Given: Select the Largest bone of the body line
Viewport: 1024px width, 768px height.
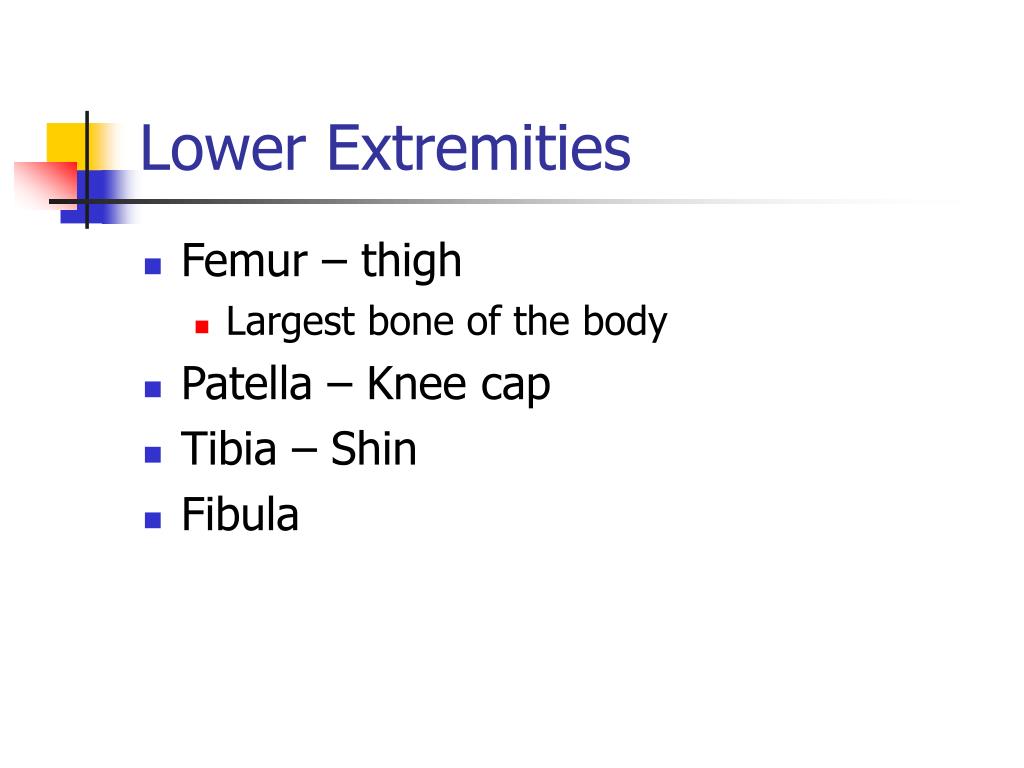Looking at the screenshot, I should click(447, 322).
